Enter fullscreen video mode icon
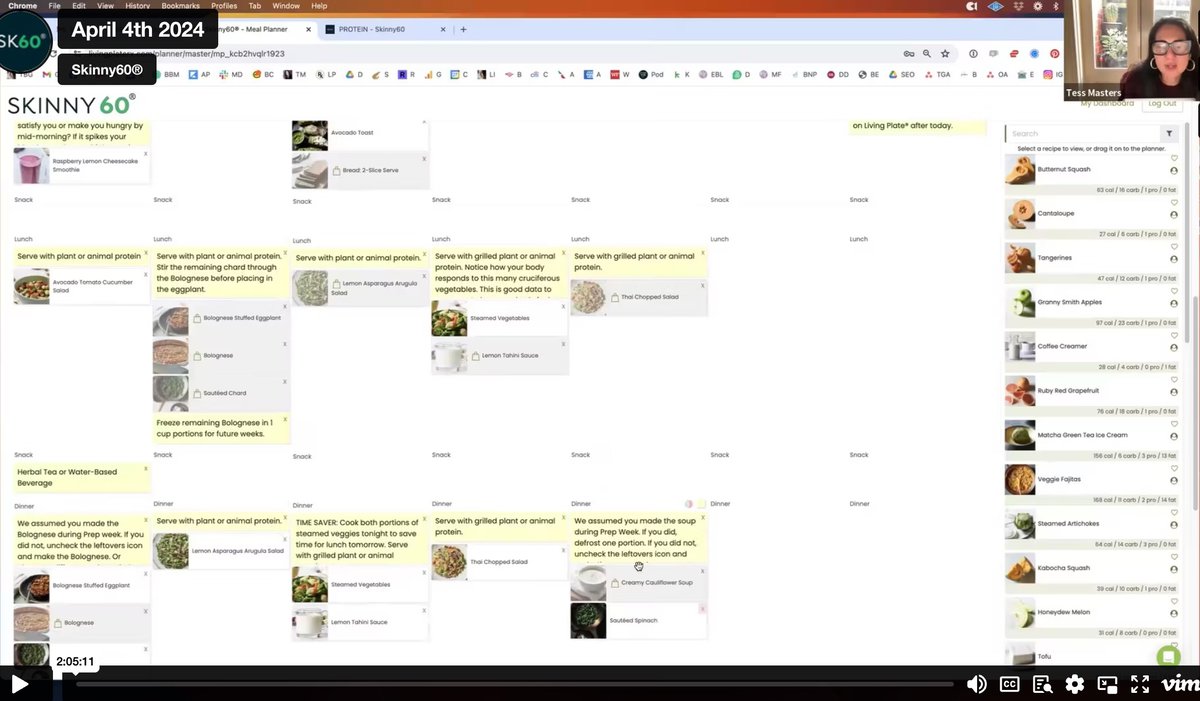The width and height of the screenshot is (1200, 701). coord(1139,685)
